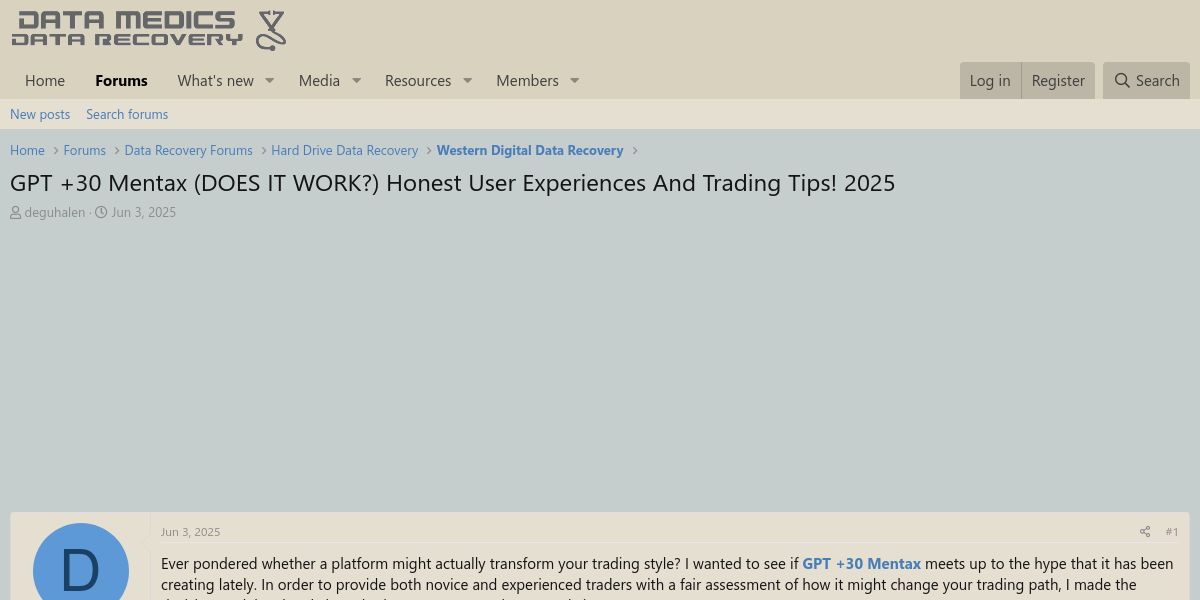1200x600 pixels.
Task: Follow the GPT +30 Mentax link in post
Action: (x=861, y=564)
